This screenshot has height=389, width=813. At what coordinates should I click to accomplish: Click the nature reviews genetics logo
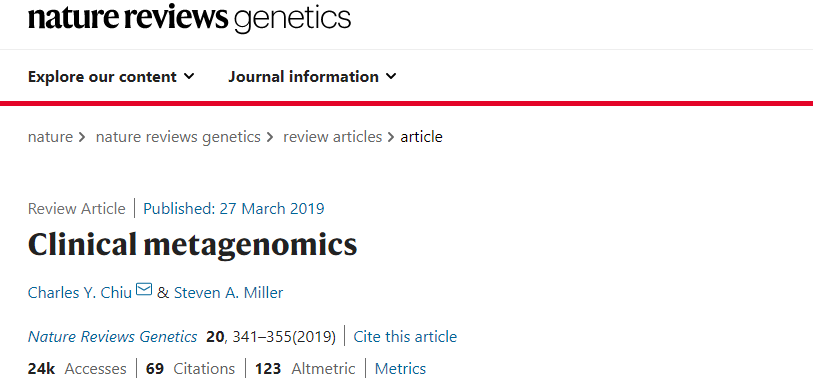[x=189, y=17]
